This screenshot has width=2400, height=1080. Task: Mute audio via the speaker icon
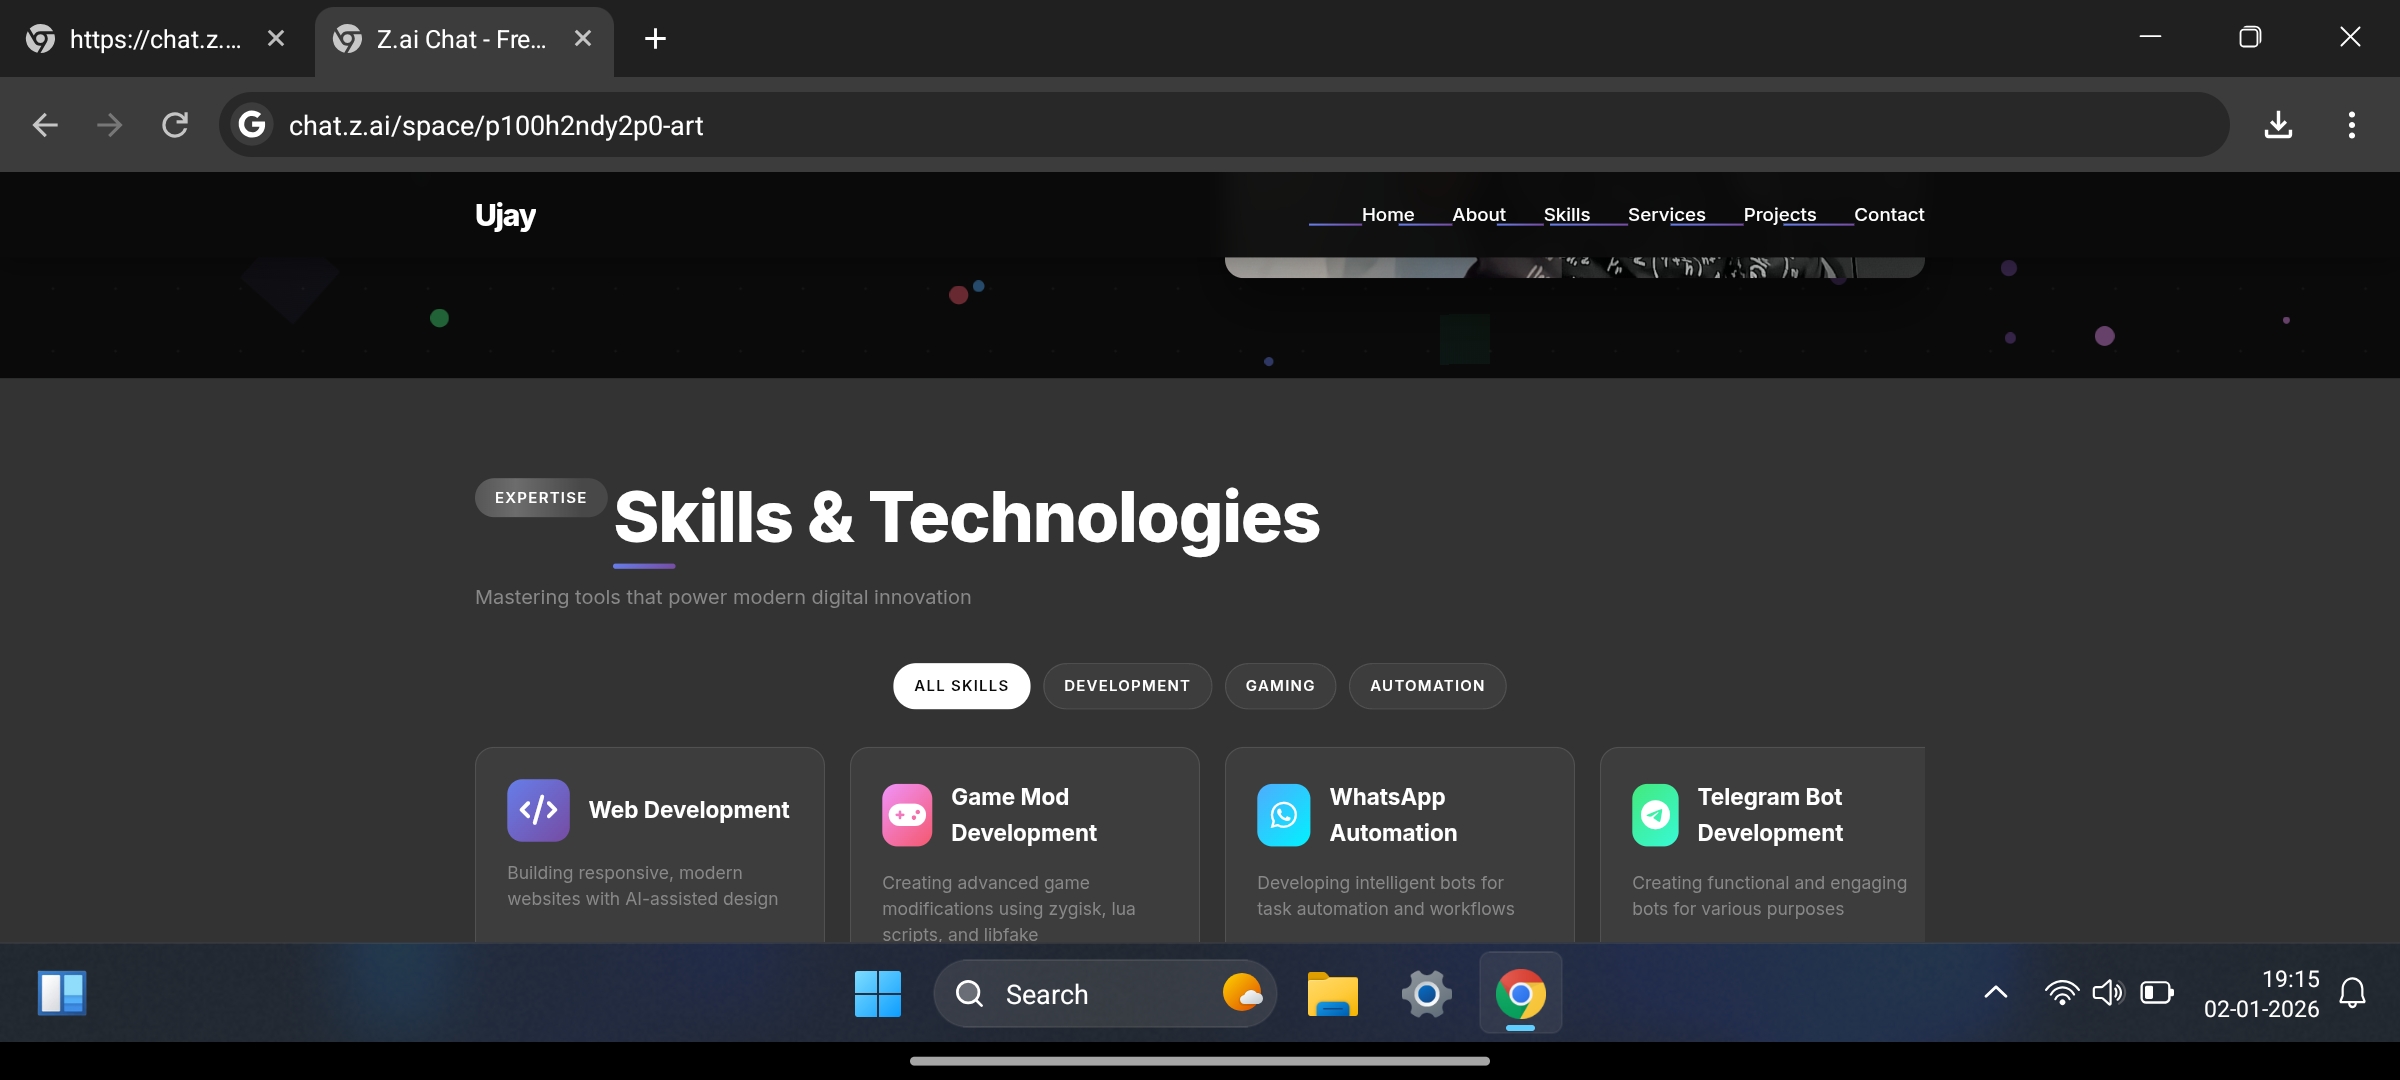pyautogui.click(x=2110, y=993)
